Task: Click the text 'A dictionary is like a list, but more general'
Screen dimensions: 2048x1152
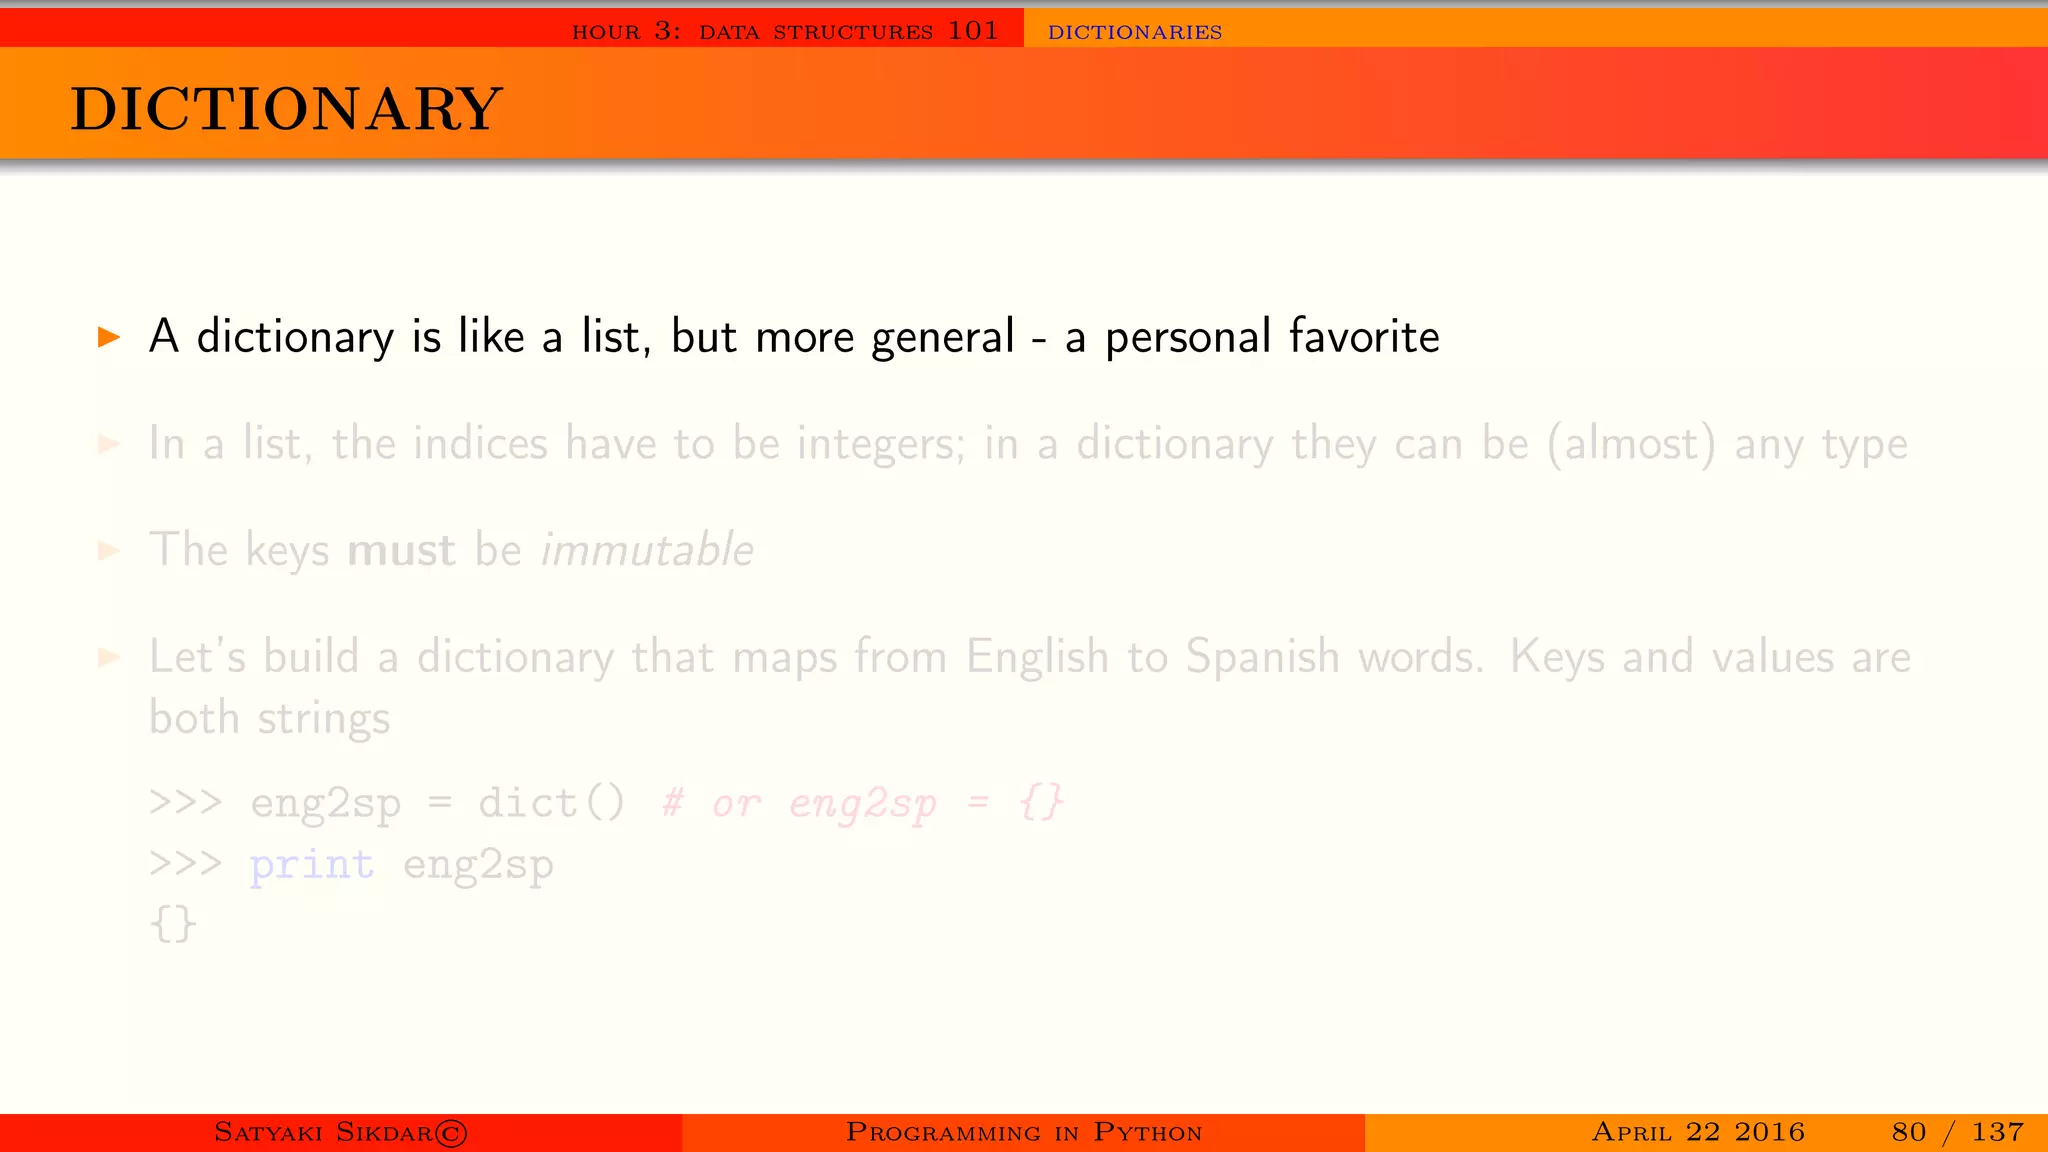Action: (582, 337)
